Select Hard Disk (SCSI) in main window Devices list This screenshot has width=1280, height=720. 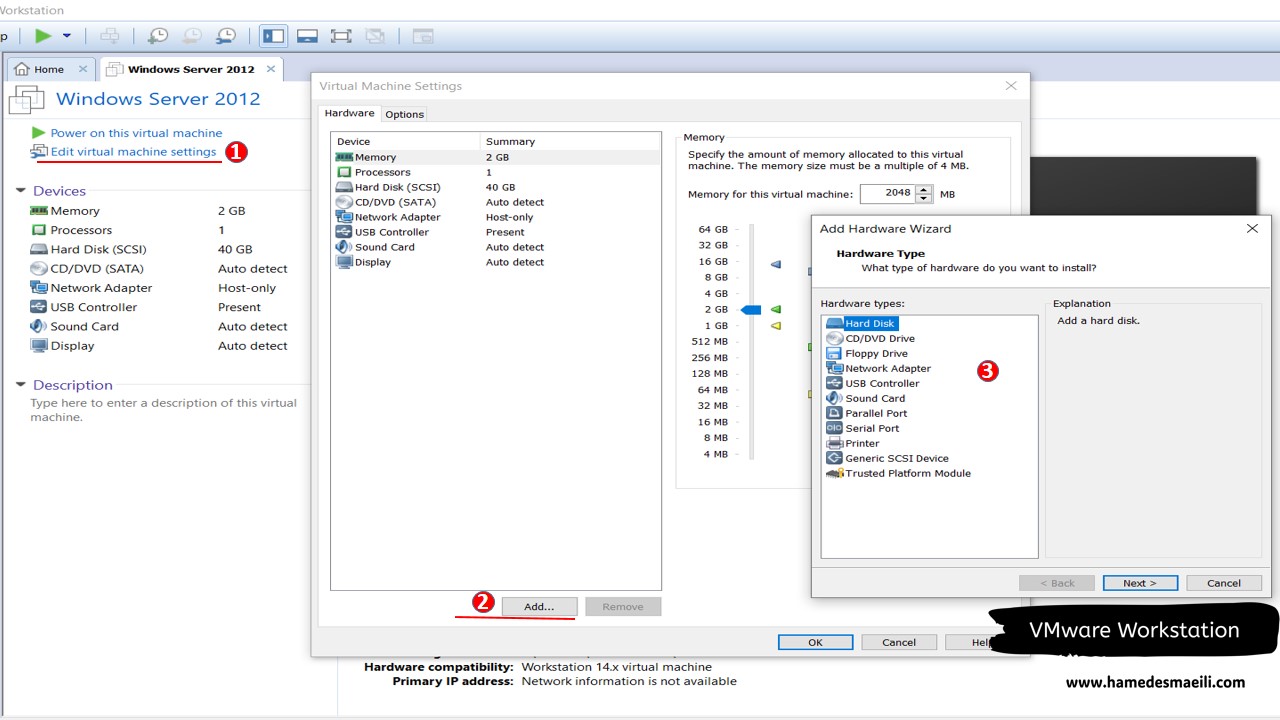coord(98,249)
